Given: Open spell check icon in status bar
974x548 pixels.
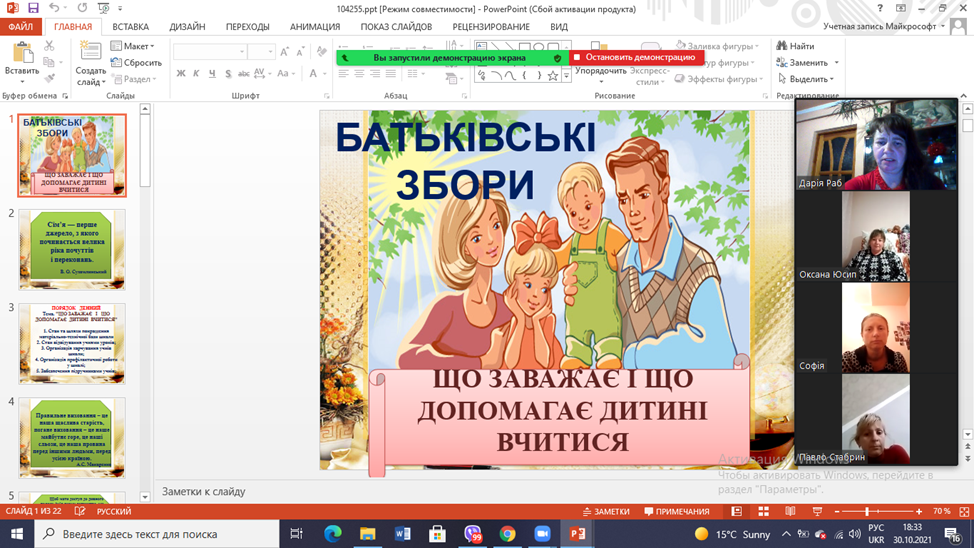Looking at the screenshot, I should [x=80, y=511].
